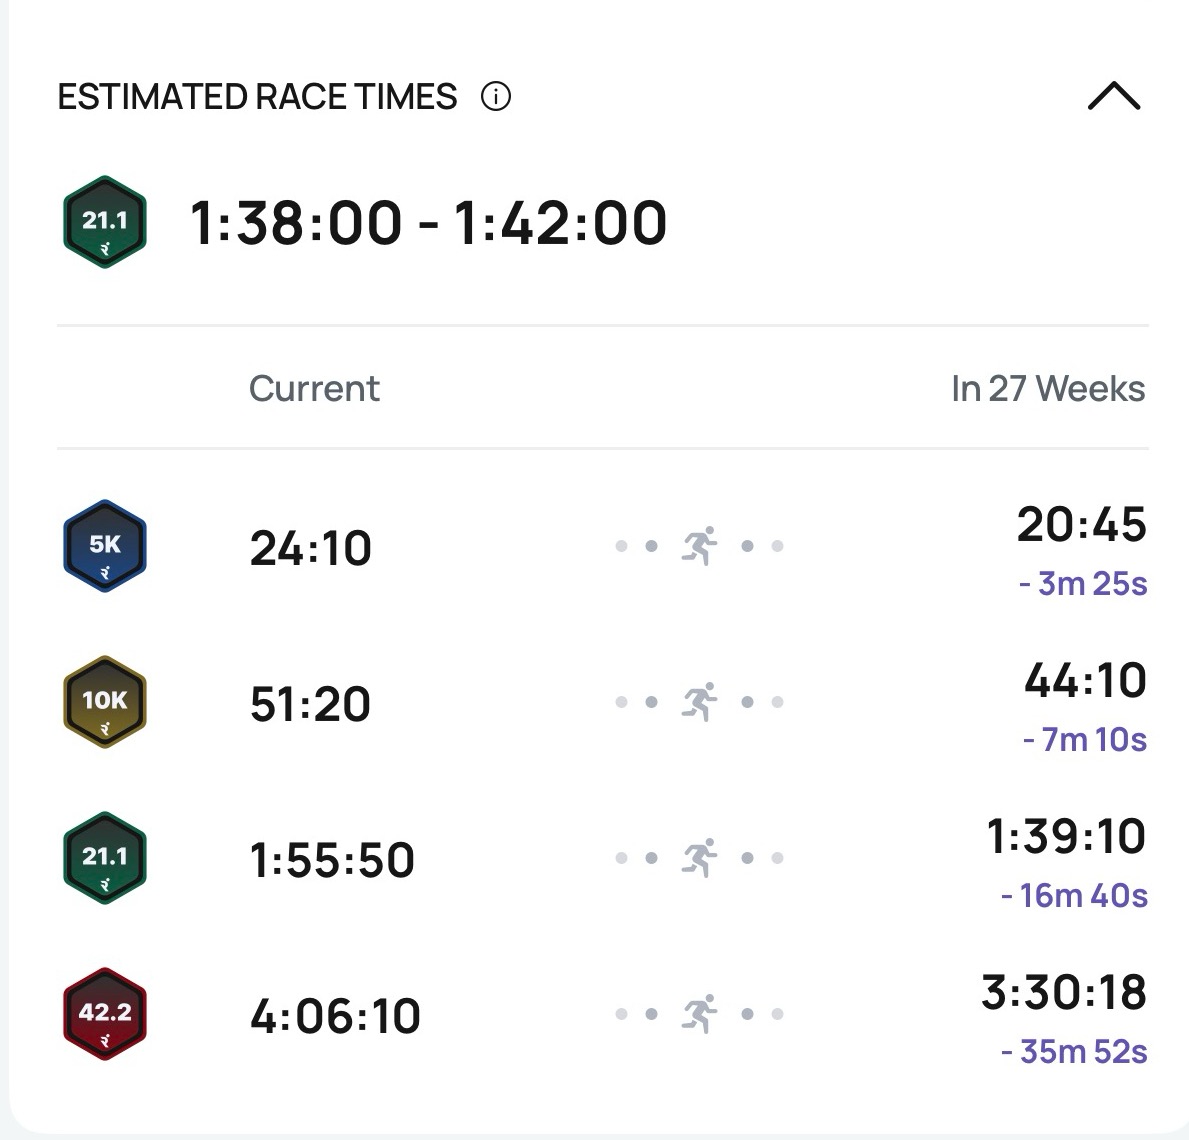Click the 21.1 badge next to goal time range
1189x1140 pixels.
coord(105,222)
